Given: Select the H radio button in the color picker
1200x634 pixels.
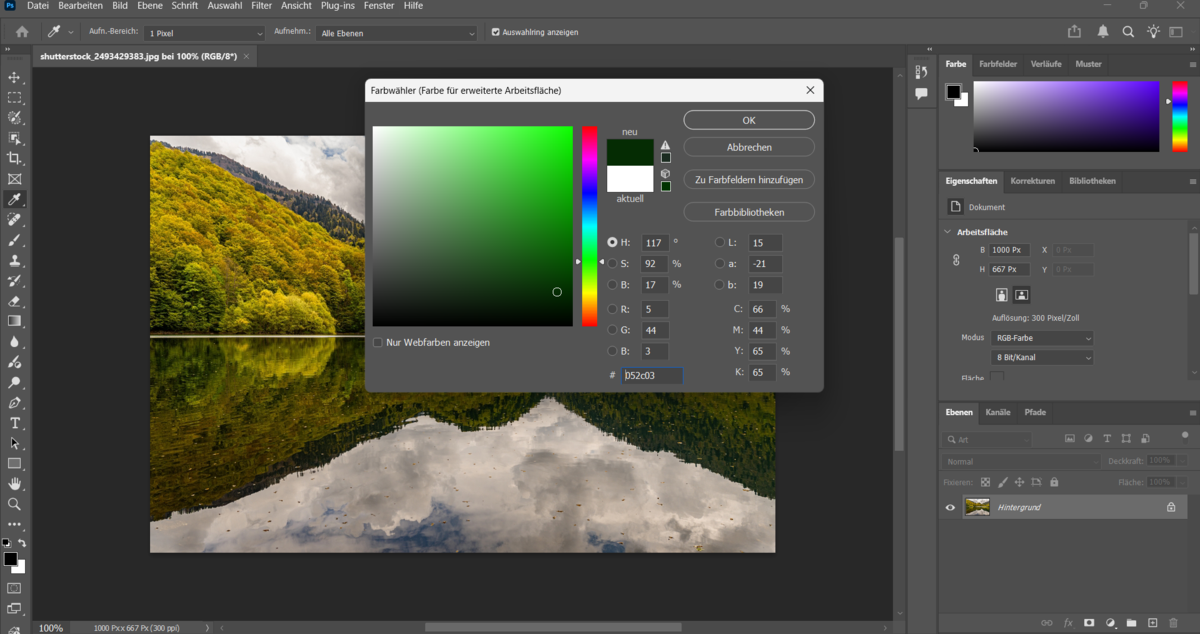Looking at the screenshot, I should [610, 242].
